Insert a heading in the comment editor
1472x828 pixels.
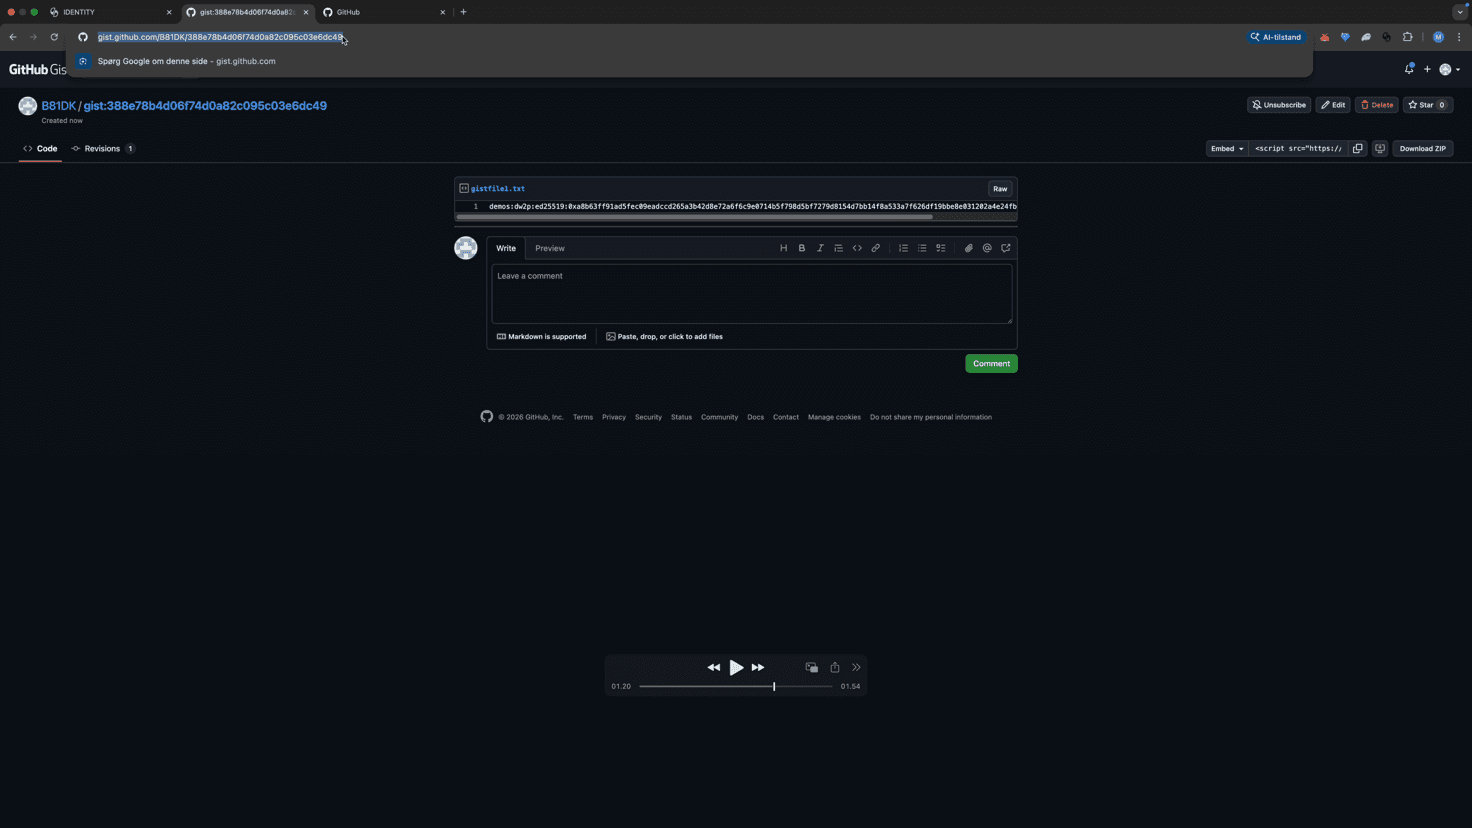click(784, 248)
